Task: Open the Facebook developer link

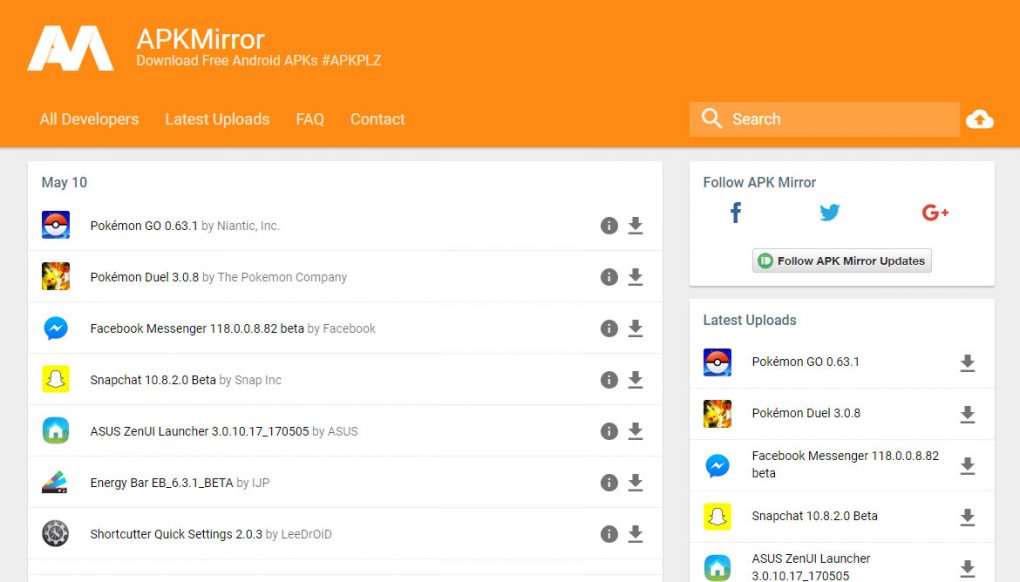Action: click(x=349, y=328)
